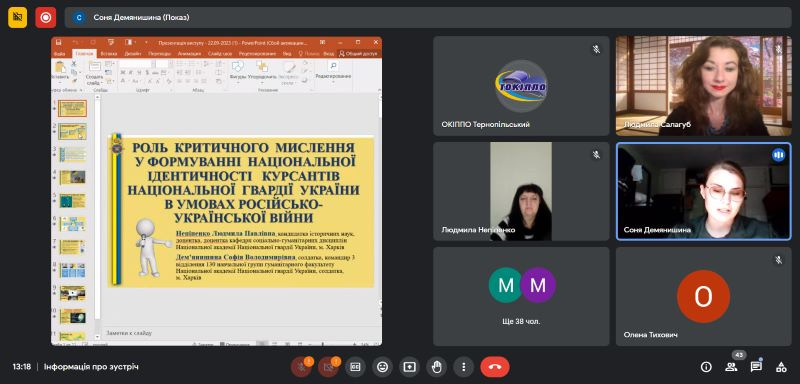Select the ОКІППО Тернопільський participant tile

(521, 86)
